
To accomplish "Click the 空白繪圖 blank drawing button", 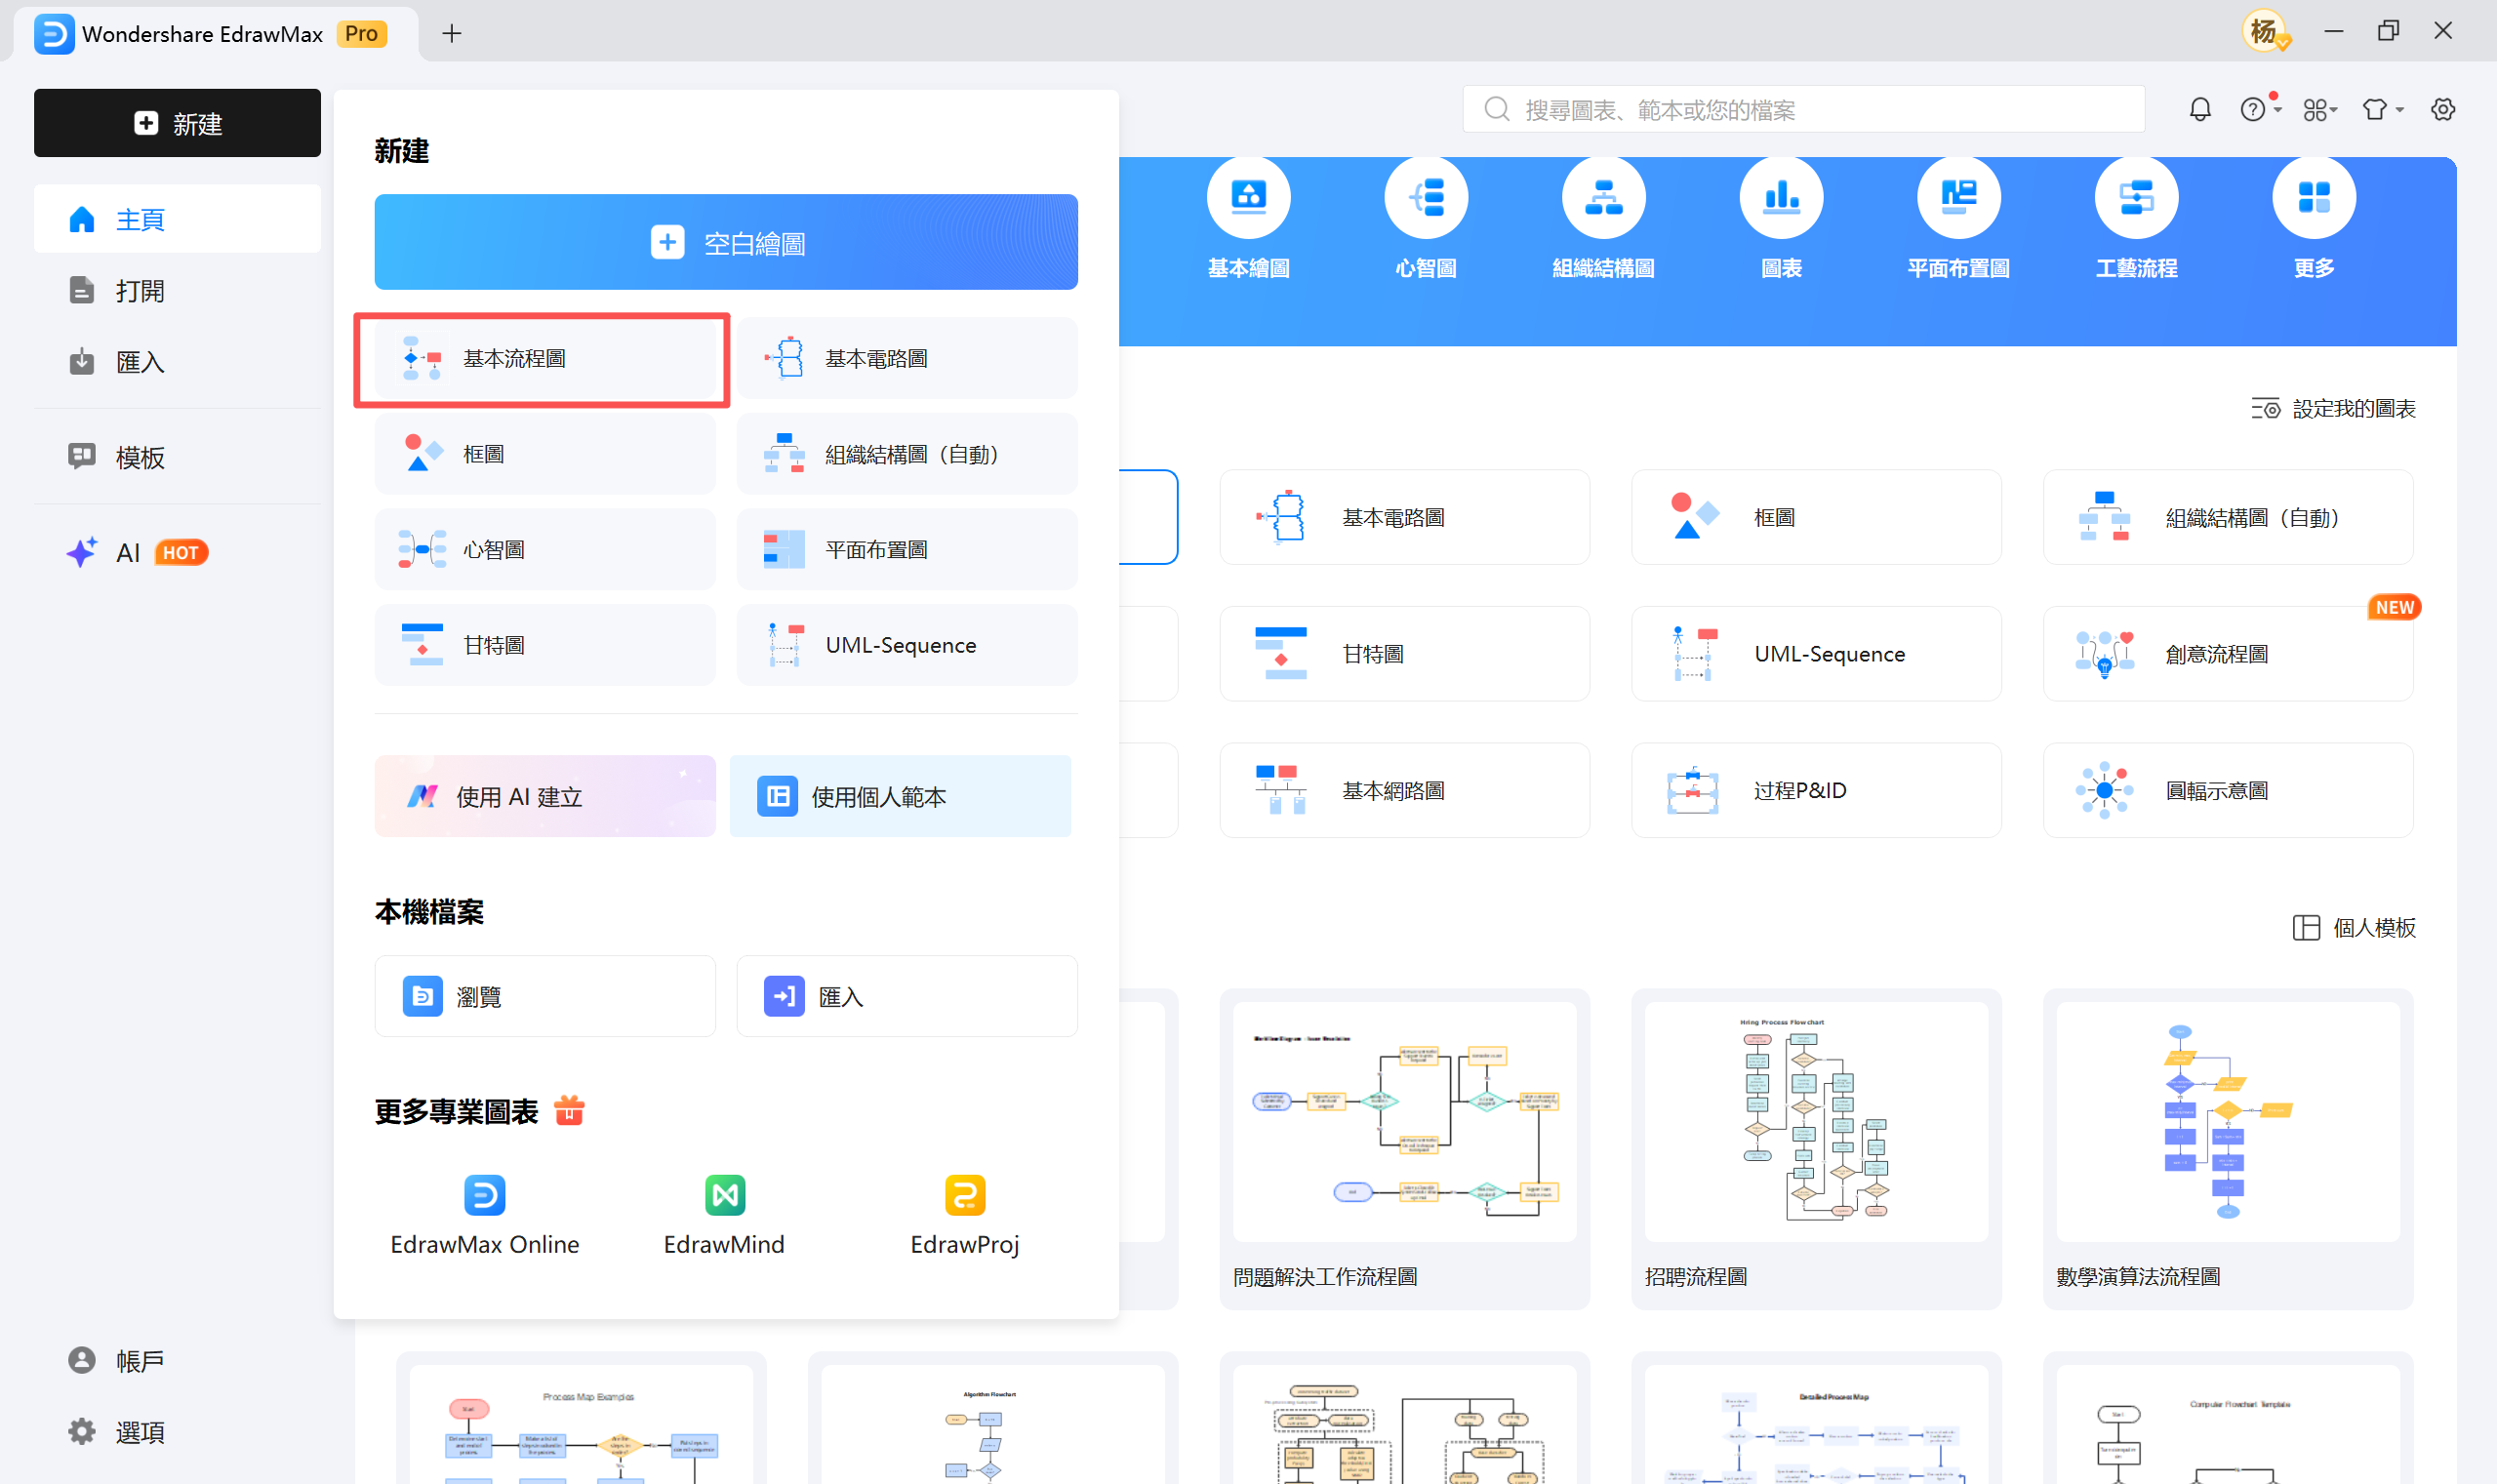I will tap(726, 242).
